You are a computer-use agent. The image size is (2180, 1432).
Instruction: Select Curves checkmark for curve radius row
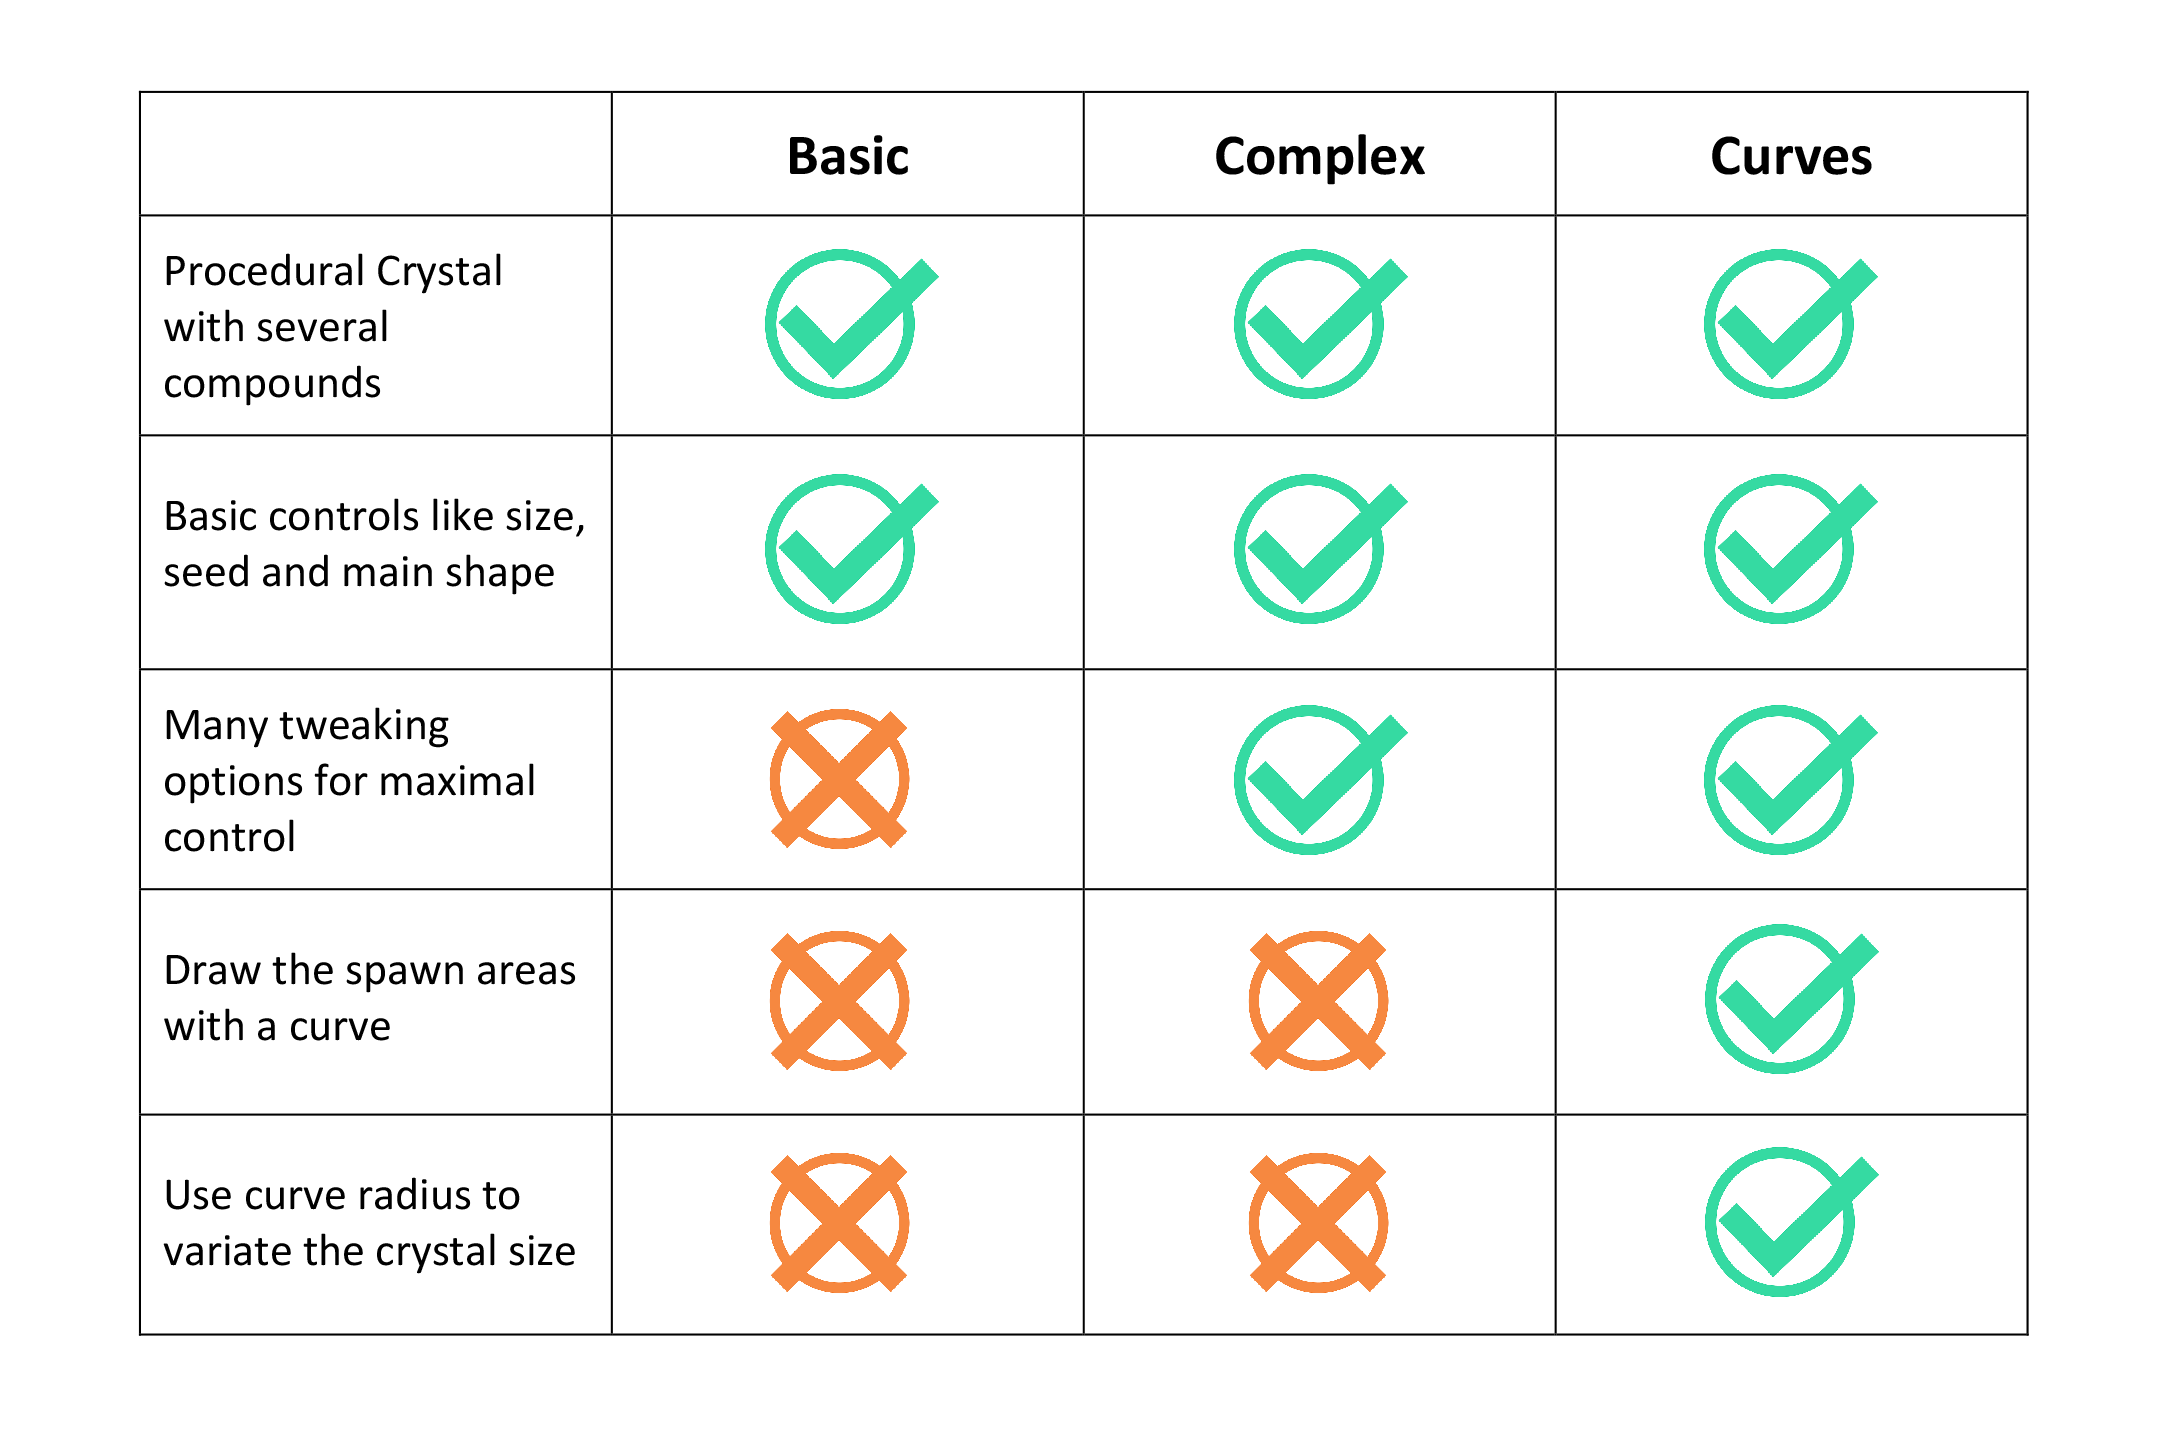tap(1791, 1222)
